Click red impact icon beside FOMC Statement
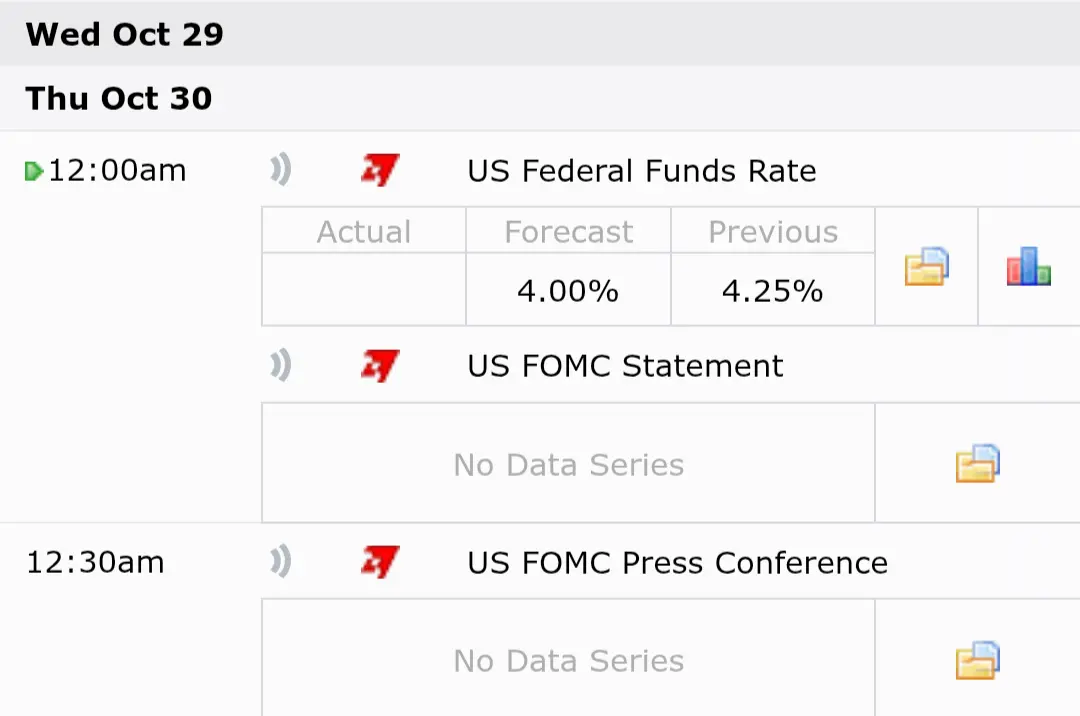This screenshot has height=716, width=1080. (380, 366)
